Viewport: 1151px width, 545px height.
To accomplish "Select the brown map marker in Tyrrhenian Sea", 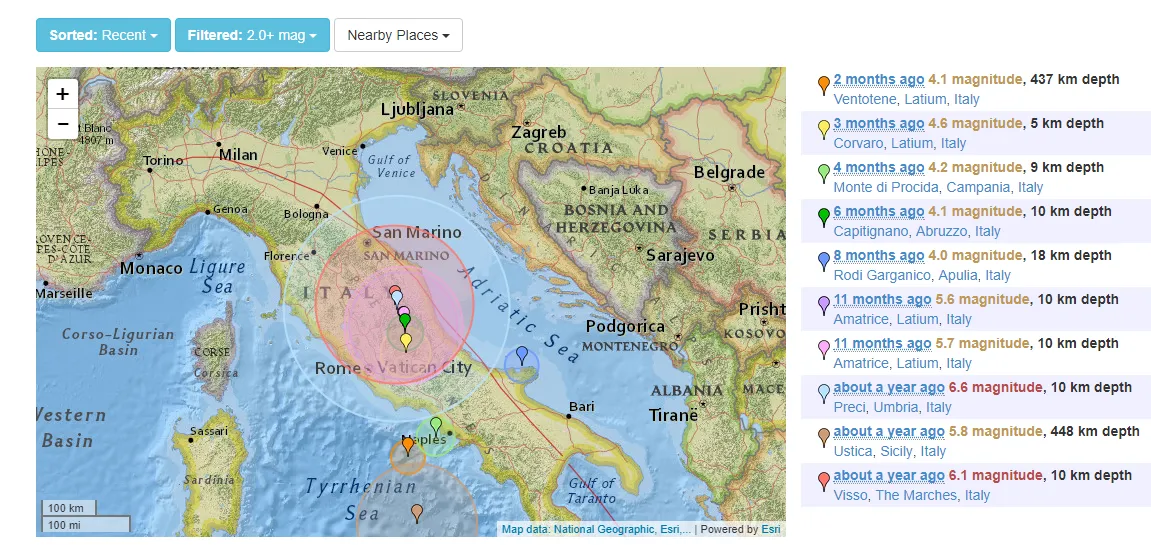I will [x=417, y=513].
